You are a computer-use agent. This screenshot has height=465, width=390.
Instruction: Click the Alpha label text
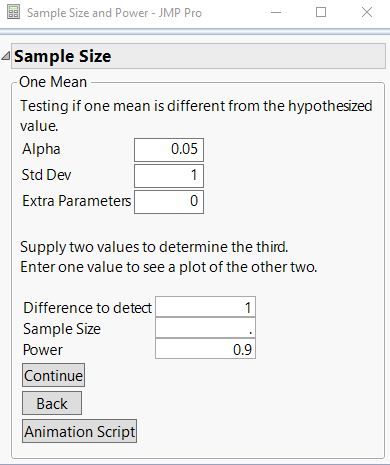41,149
